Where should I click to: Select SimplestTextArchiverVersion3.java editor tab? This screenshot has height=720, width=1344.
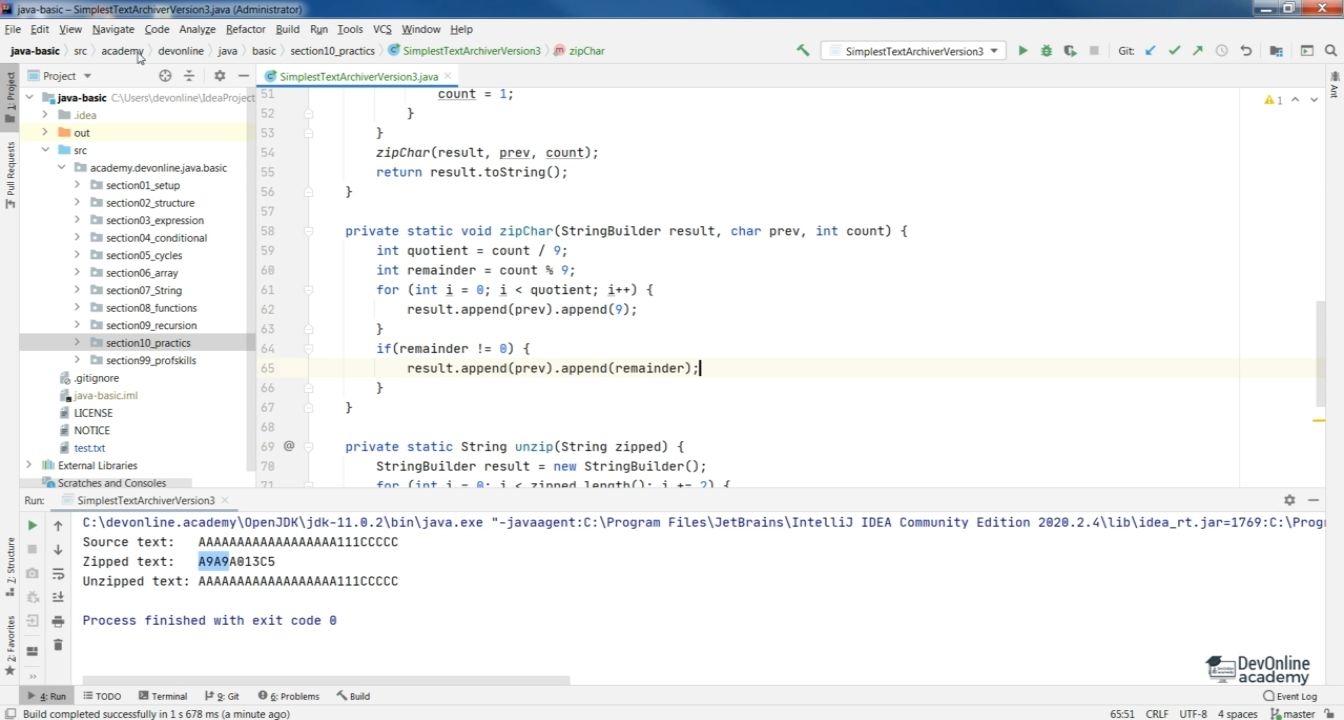click(x=358, y=76)
